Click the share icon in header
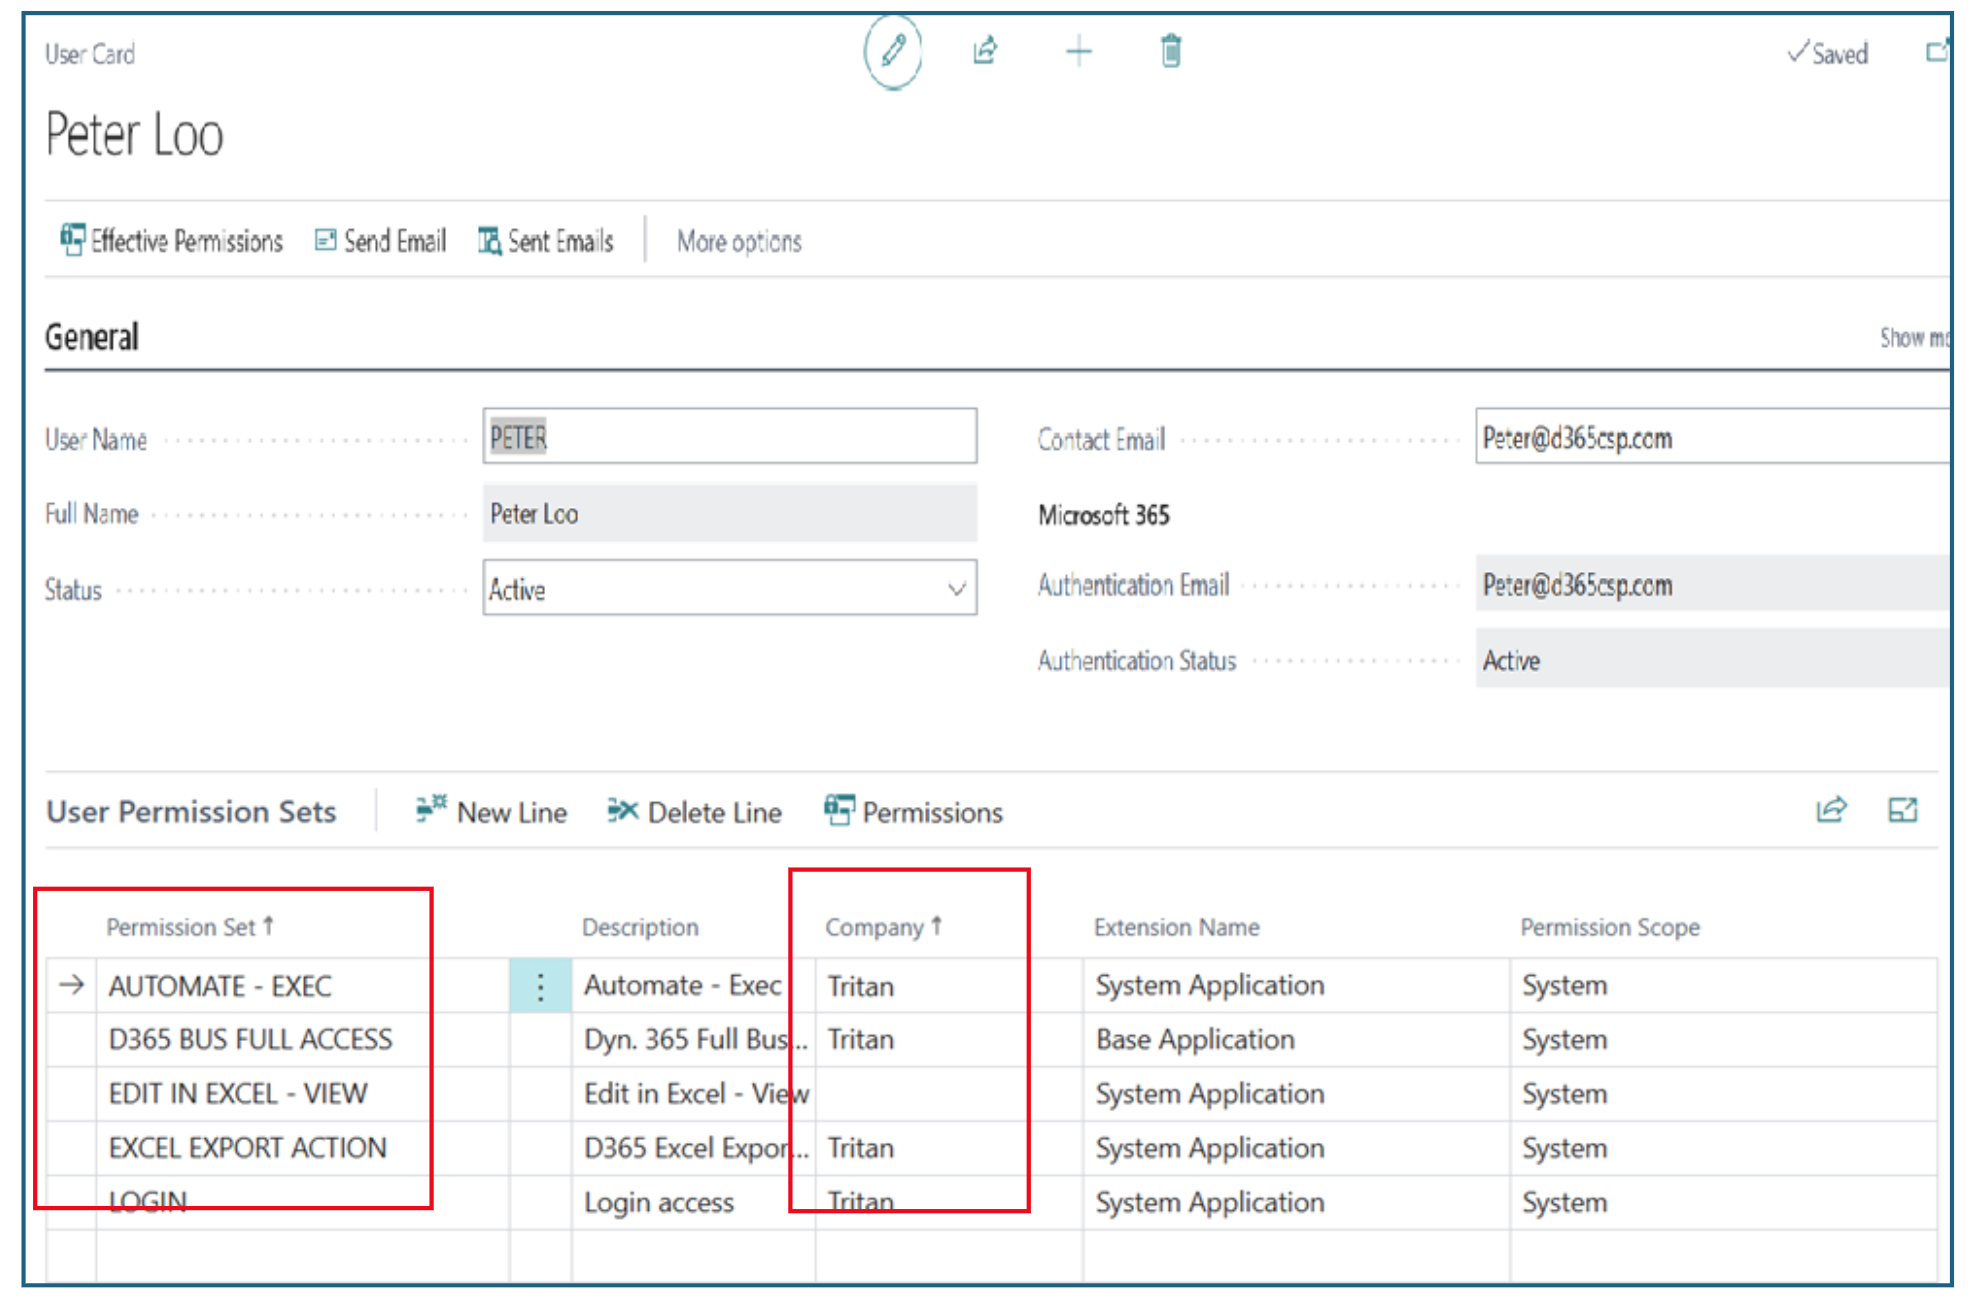 coord(985,50)
